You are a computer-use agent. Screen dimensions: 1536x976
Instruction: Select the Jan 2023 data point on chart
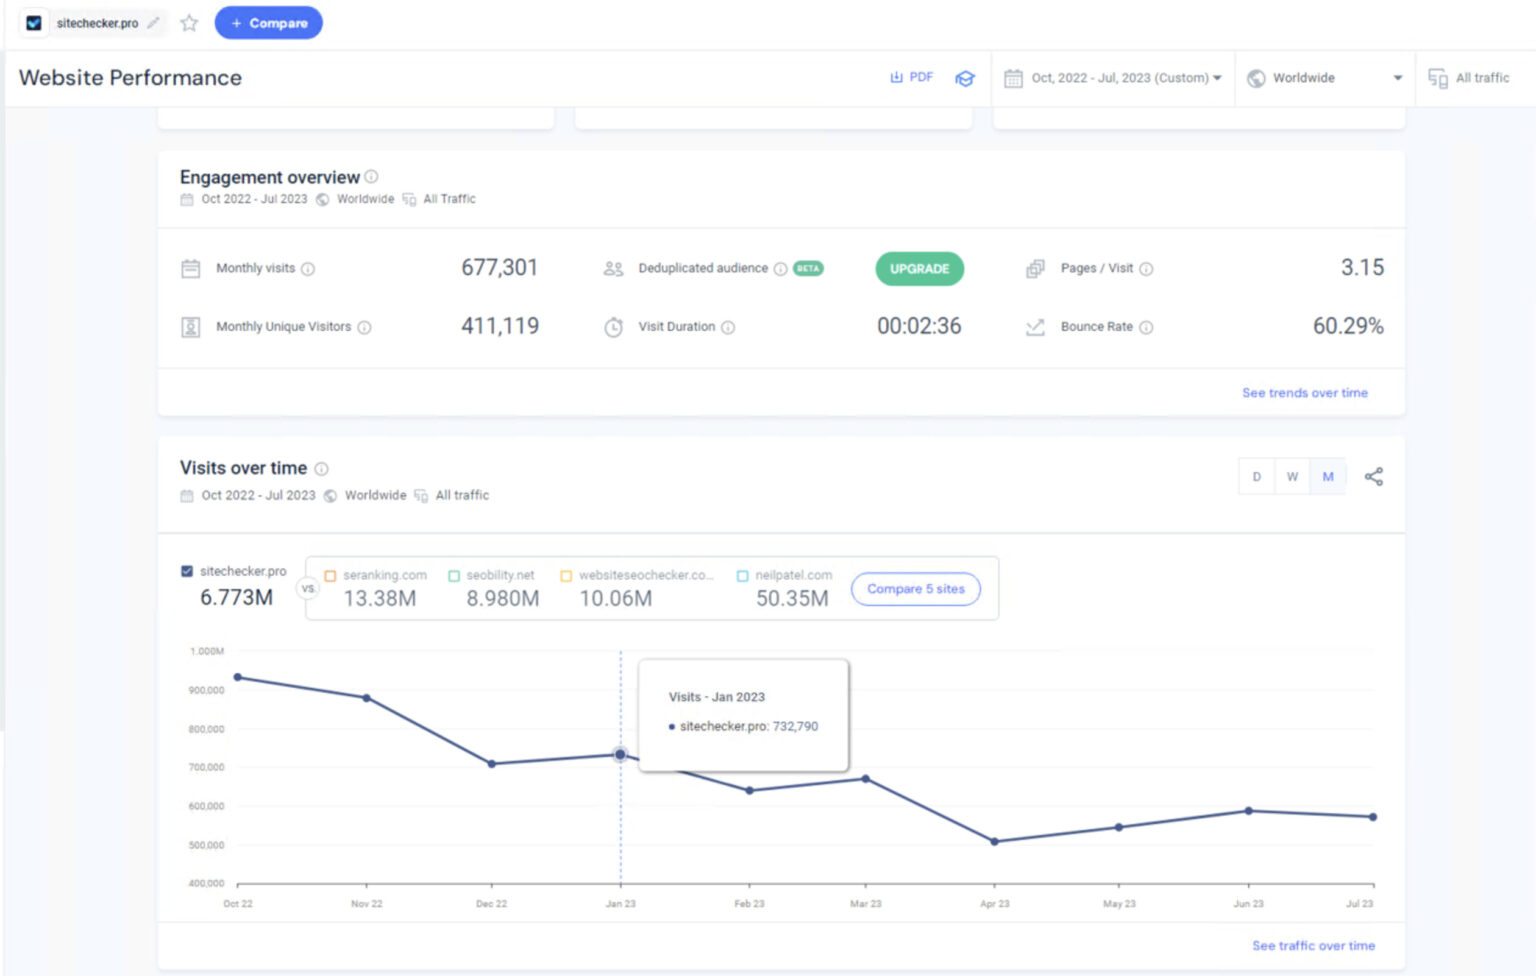pyautogui.click(x=620, y=755)
